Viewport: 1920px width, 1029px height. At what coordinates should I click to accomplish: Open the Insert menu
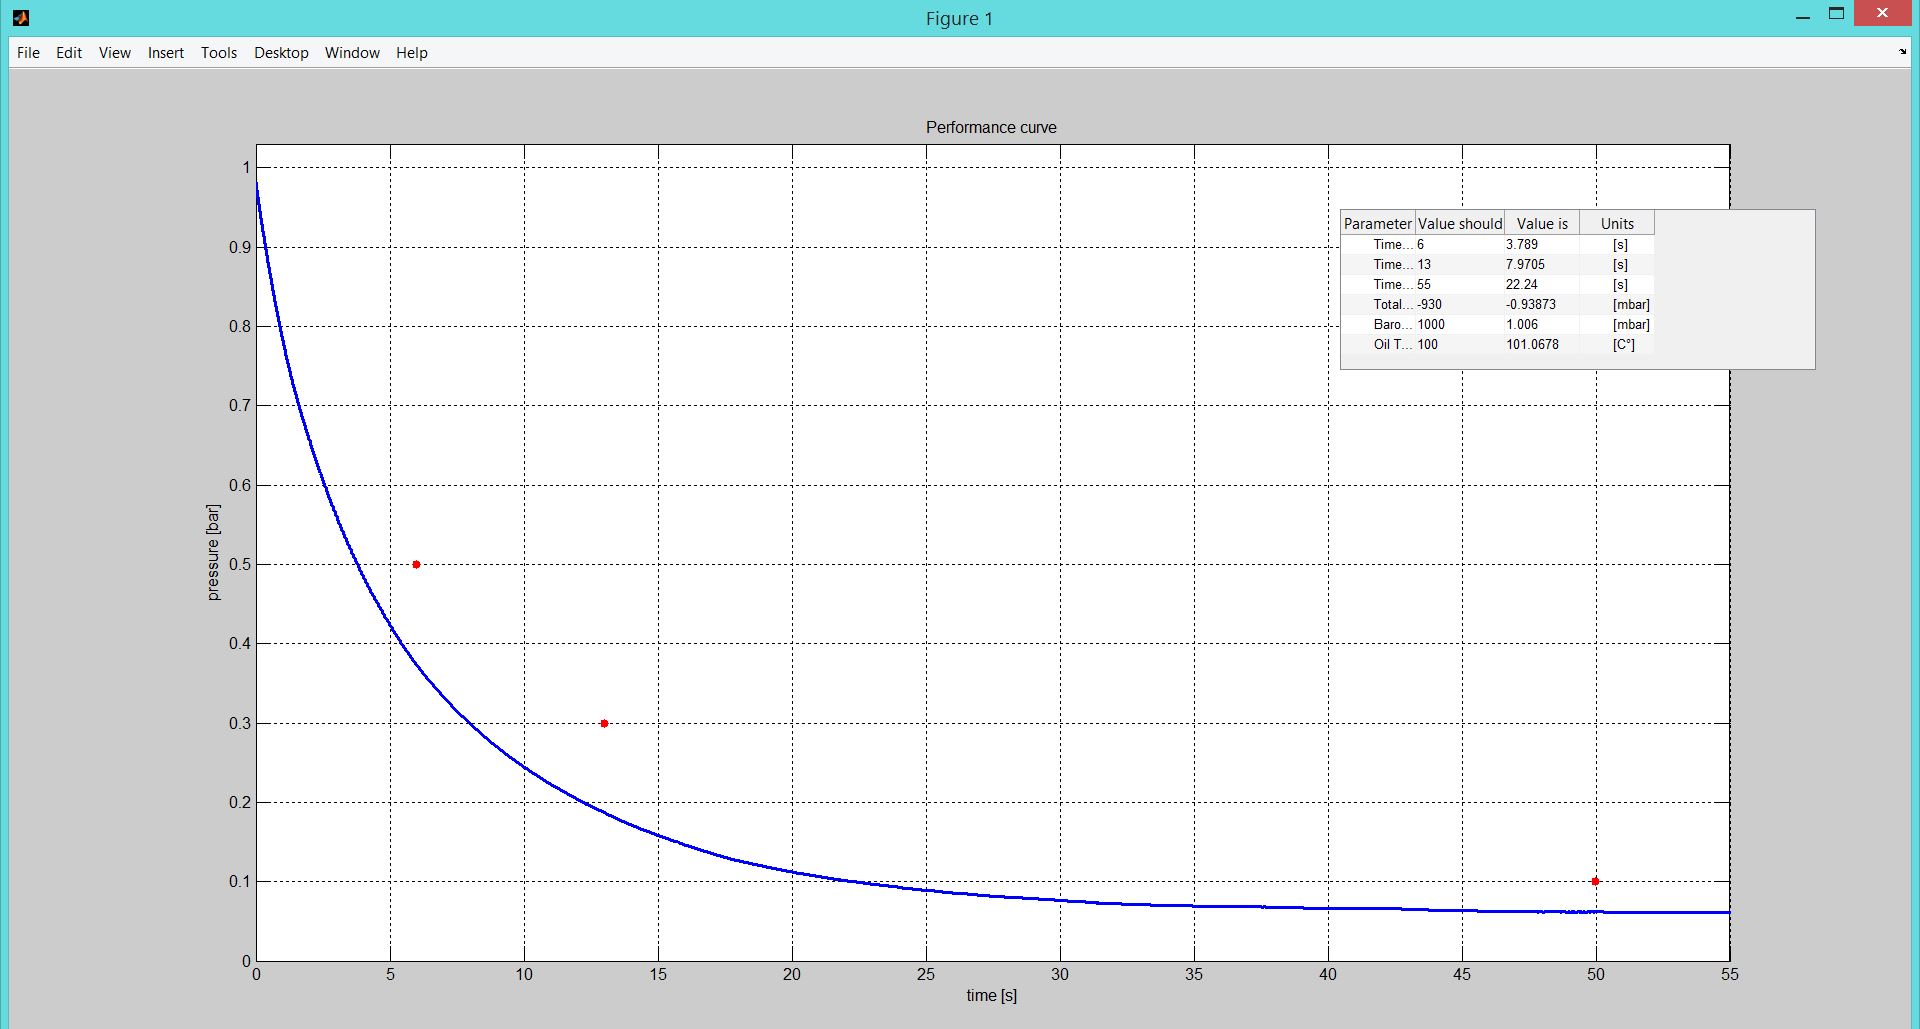pos(166,53)
